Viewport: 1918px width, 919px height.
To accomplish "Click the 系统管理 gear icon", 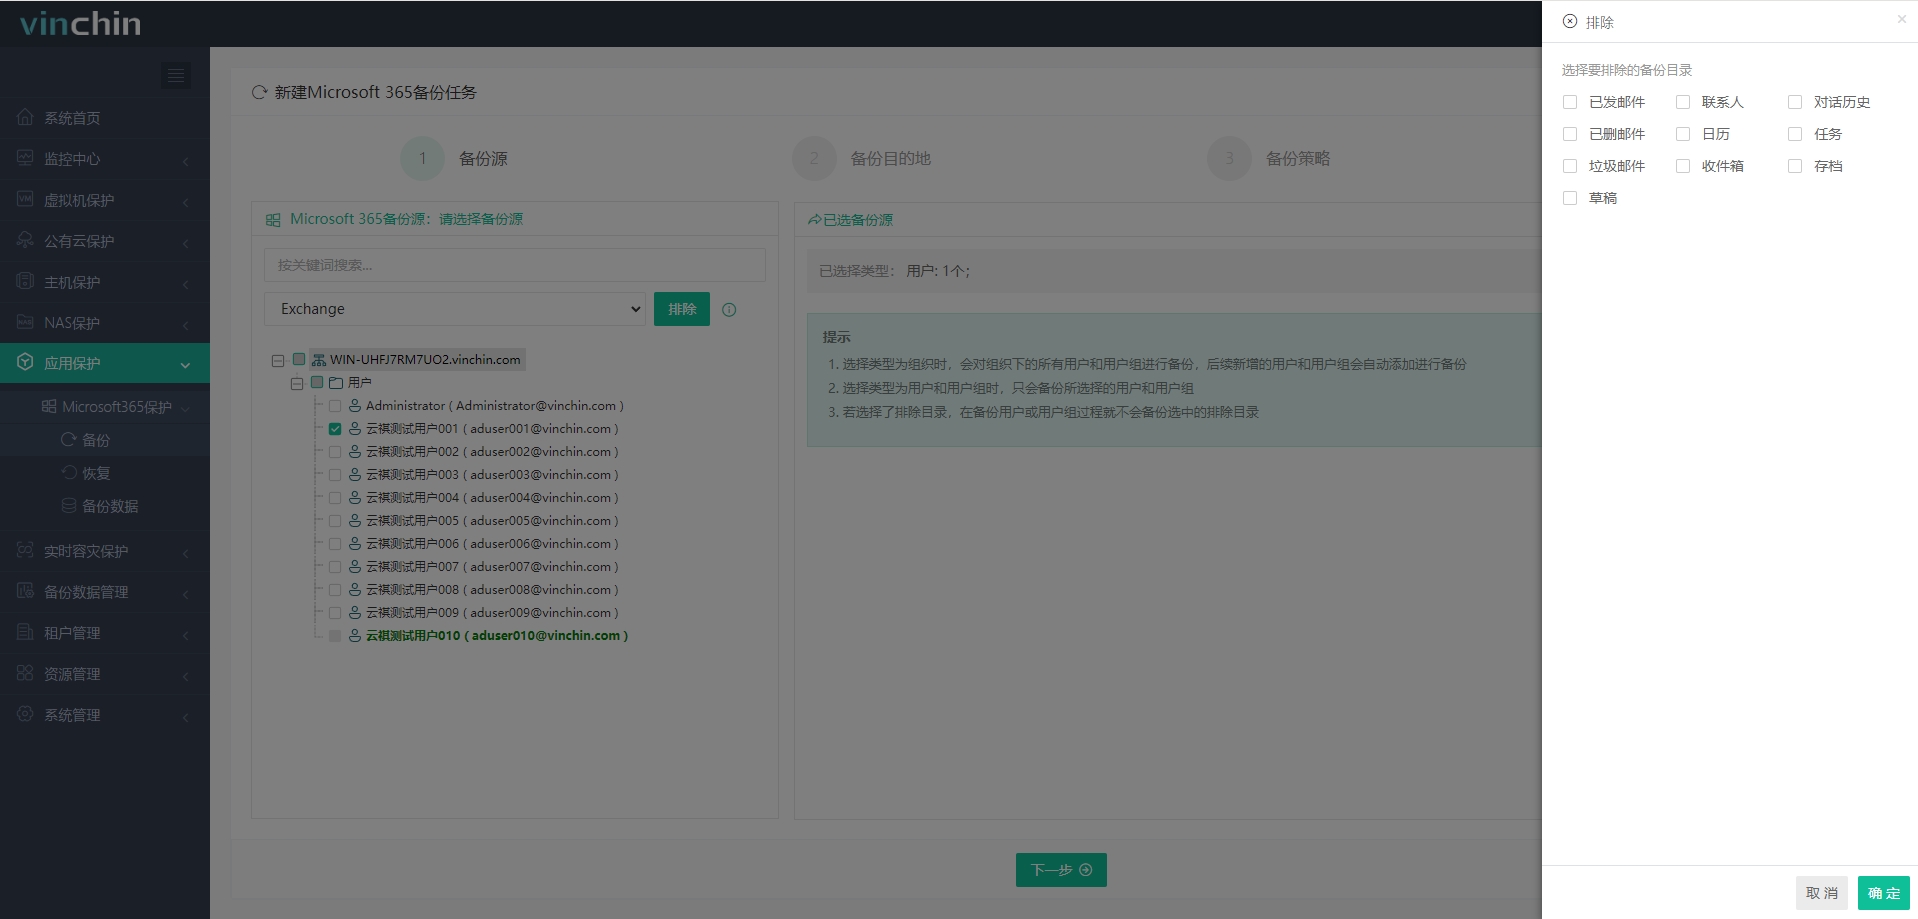I will click(25, 714).
